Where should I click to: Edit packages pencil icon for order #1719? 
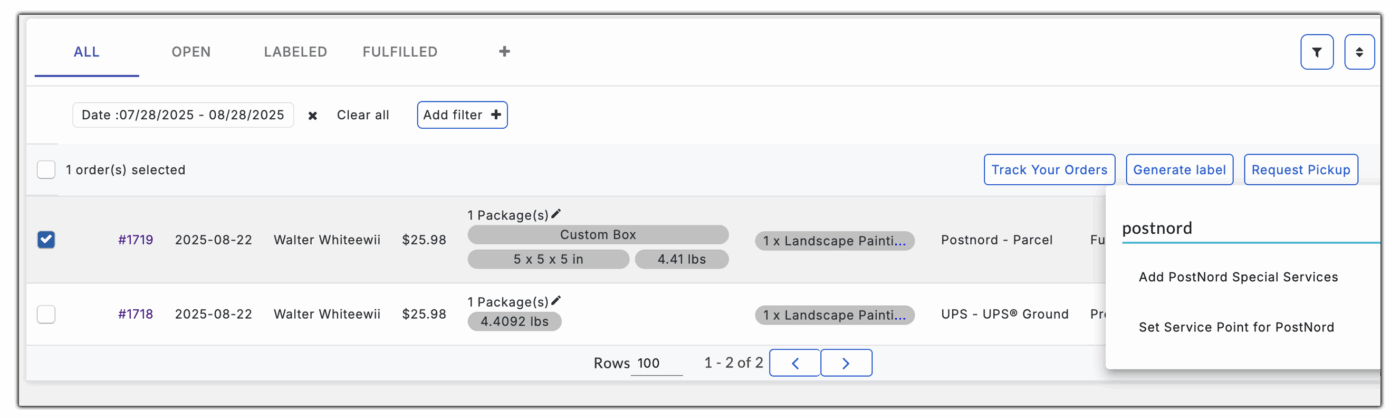click(556, 214)
